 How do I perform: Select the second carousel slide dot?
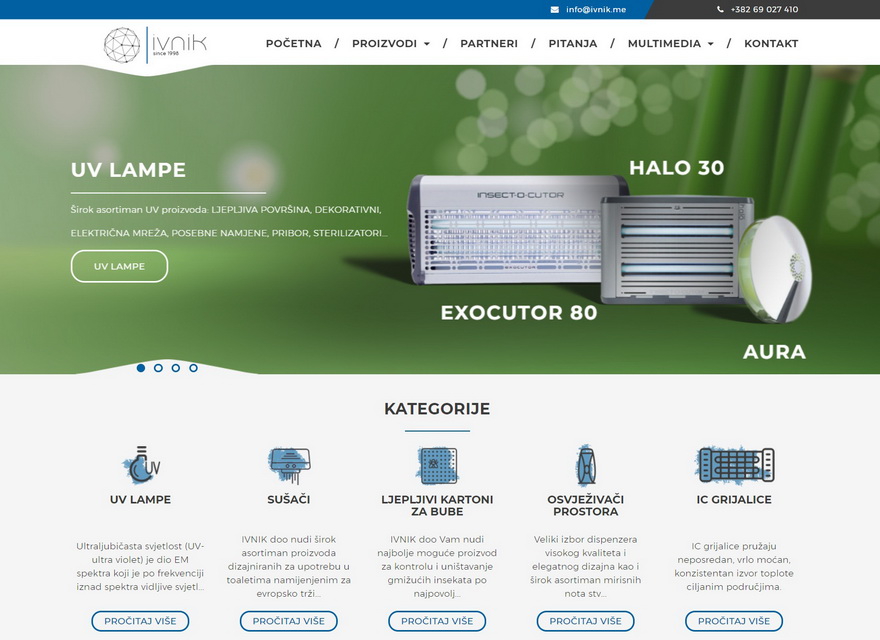click(x=158, y=368)
